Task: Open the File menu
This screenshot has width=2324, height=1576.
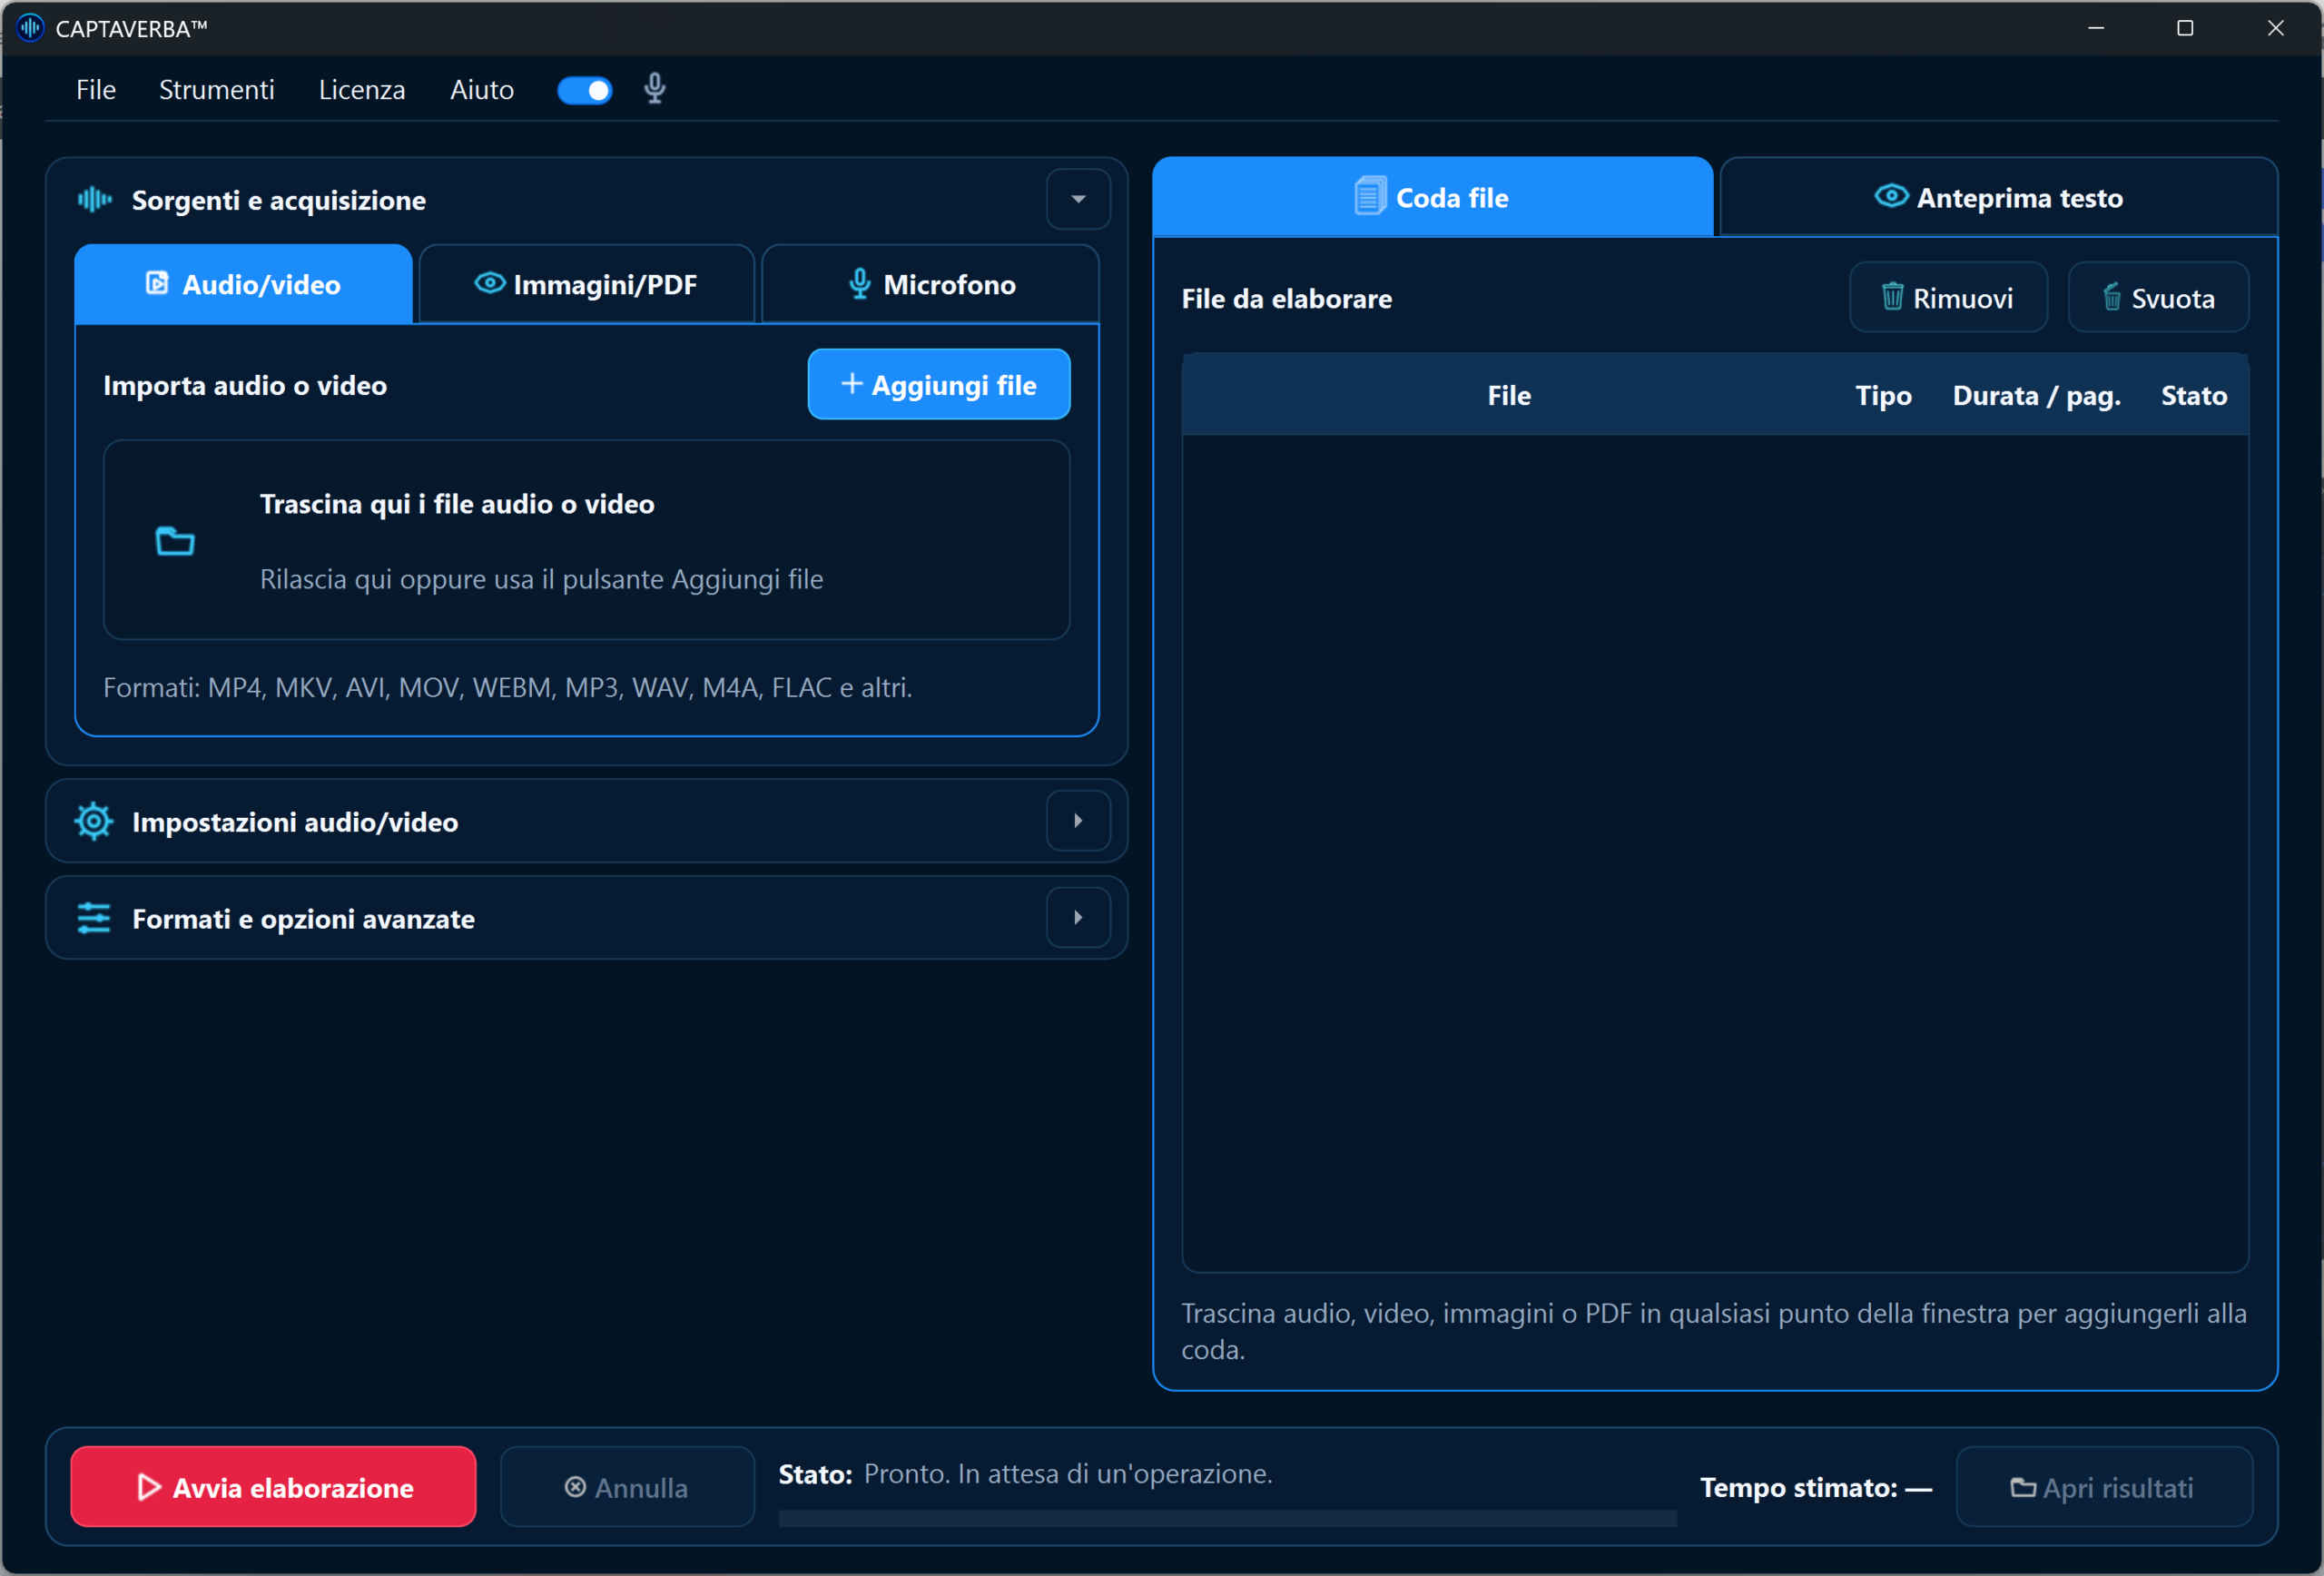Action: point(96,90)
